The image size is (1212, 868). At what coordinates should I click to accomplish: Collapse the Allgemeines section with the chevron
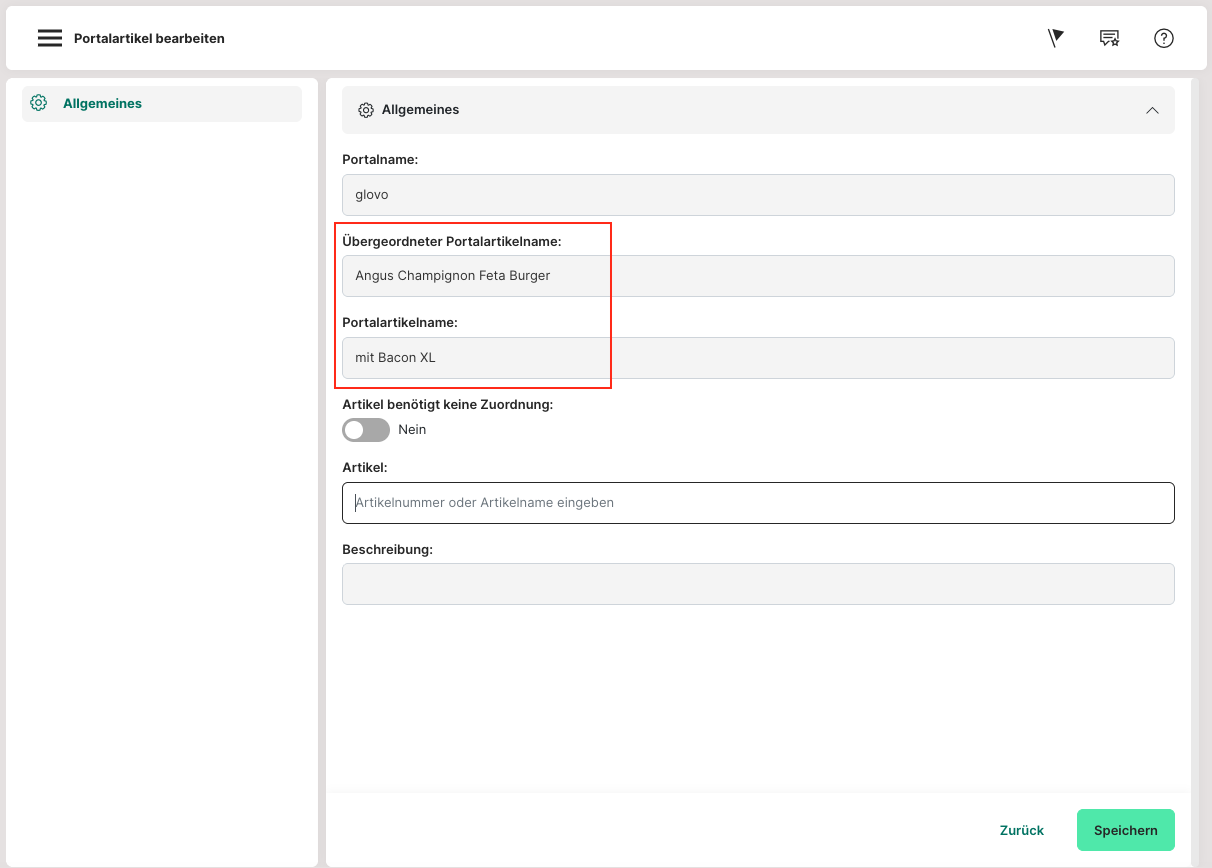tap(1152, 110)
